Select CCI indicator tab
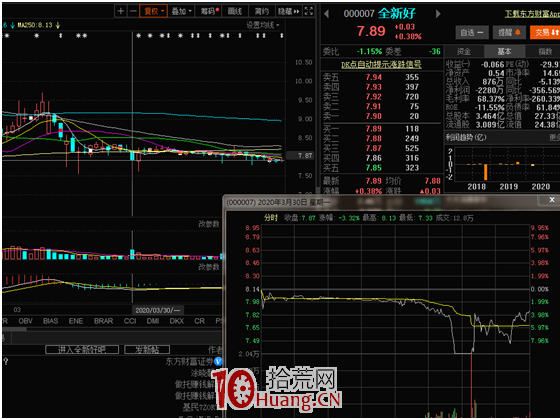560x419 pixels. point(130,321)
